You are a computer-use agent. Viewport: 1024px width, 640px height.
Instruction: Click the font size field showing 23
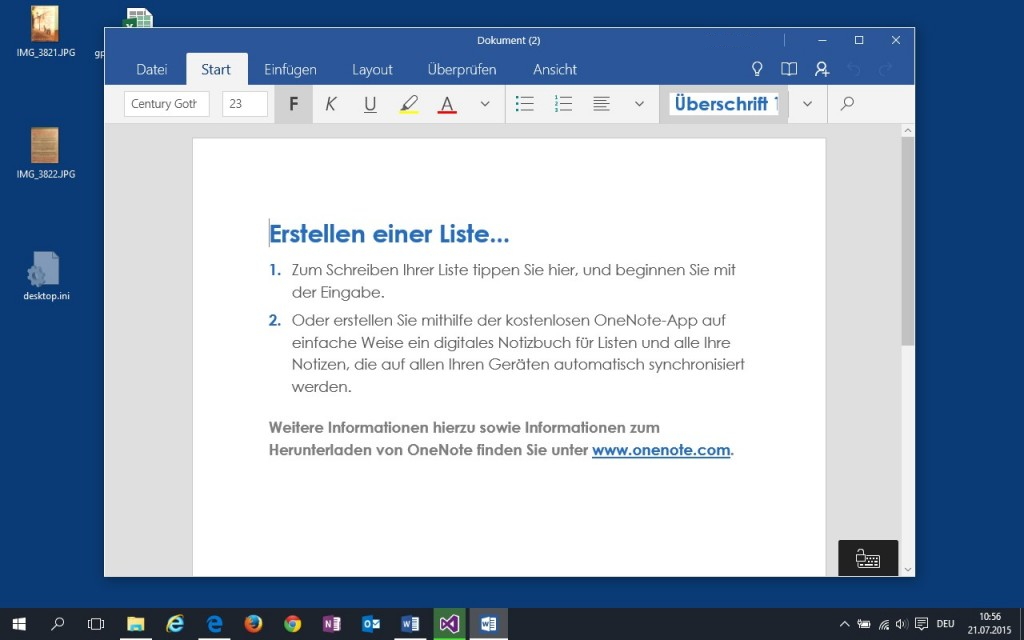coord(244,103)
